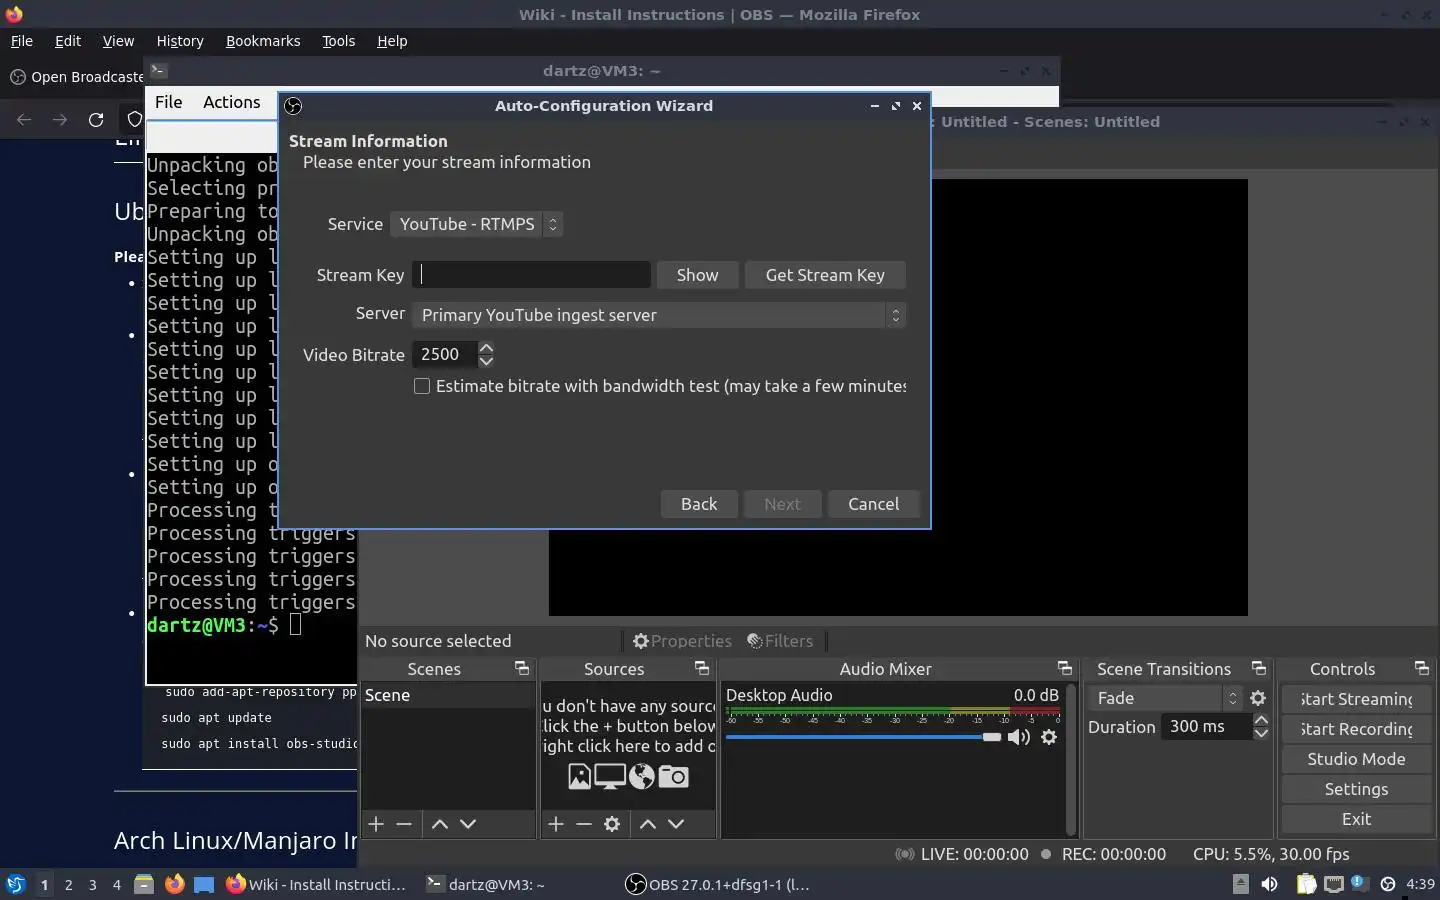Open Firefox File menu
The height and width of the screenshot is (900, 1440).
point(21,41)
